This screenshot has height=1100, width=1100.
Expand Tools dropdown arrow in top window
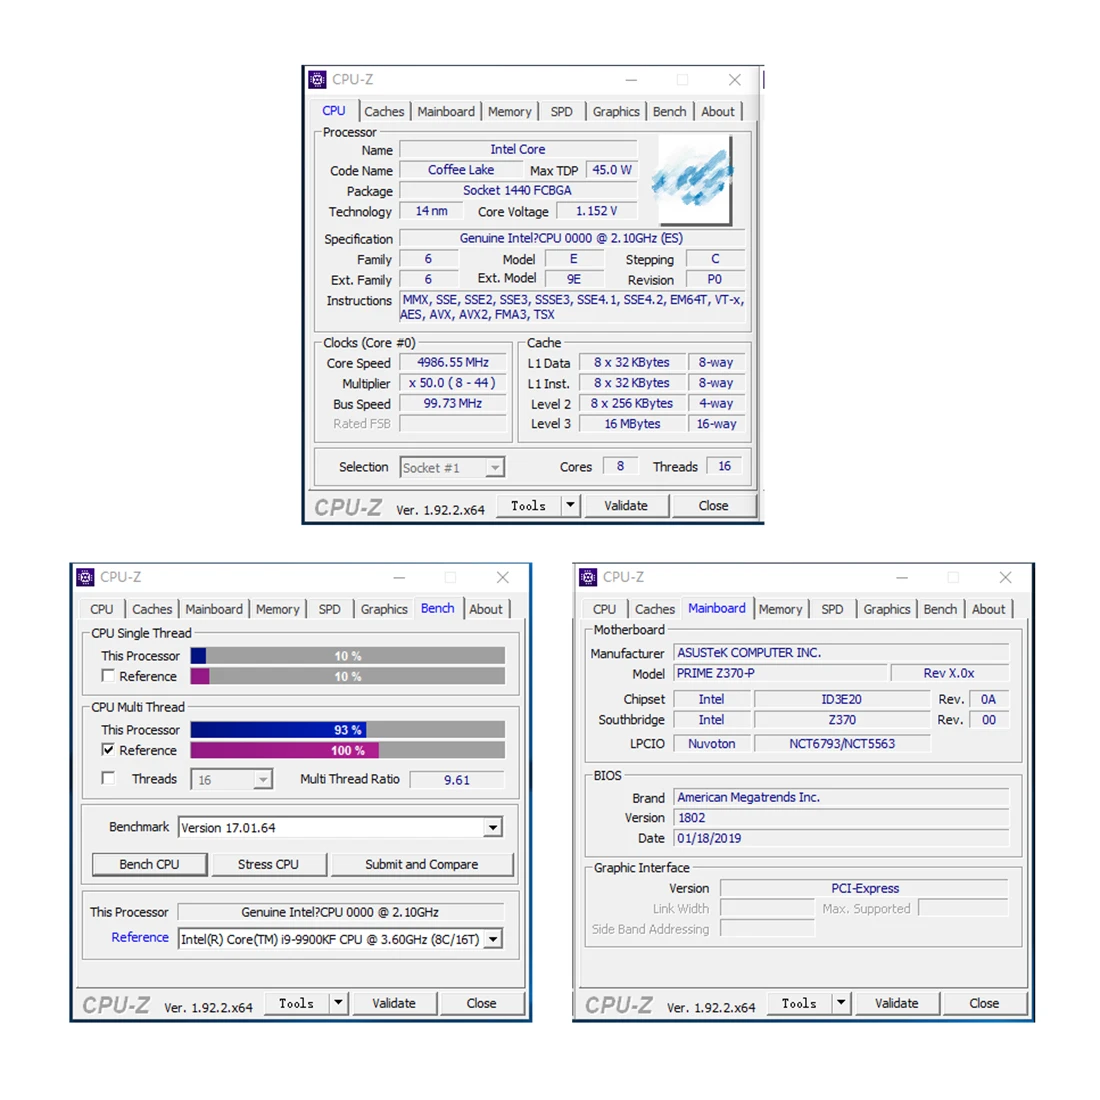[570, 505]
